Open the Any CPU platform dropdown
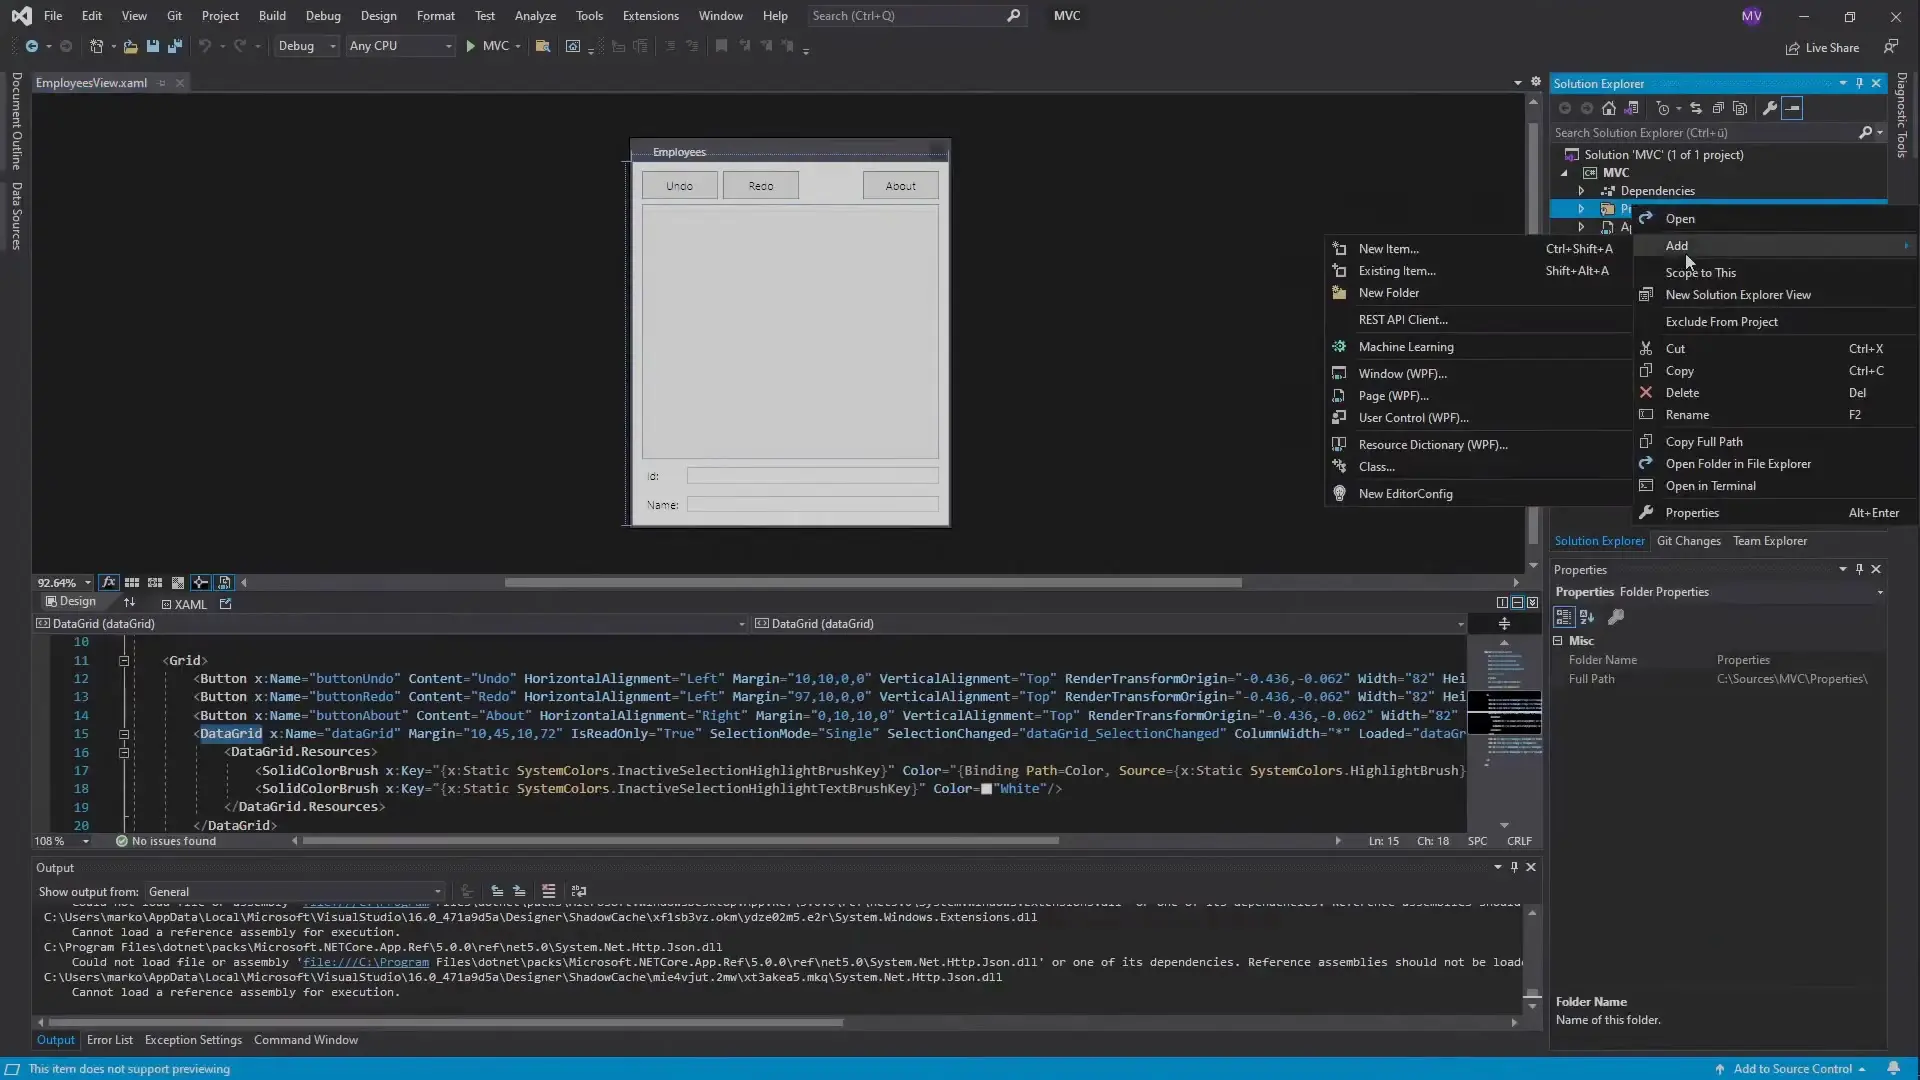Image resolution: width=1920 pixels, height=1080 pixels. [x=400, y=46]
